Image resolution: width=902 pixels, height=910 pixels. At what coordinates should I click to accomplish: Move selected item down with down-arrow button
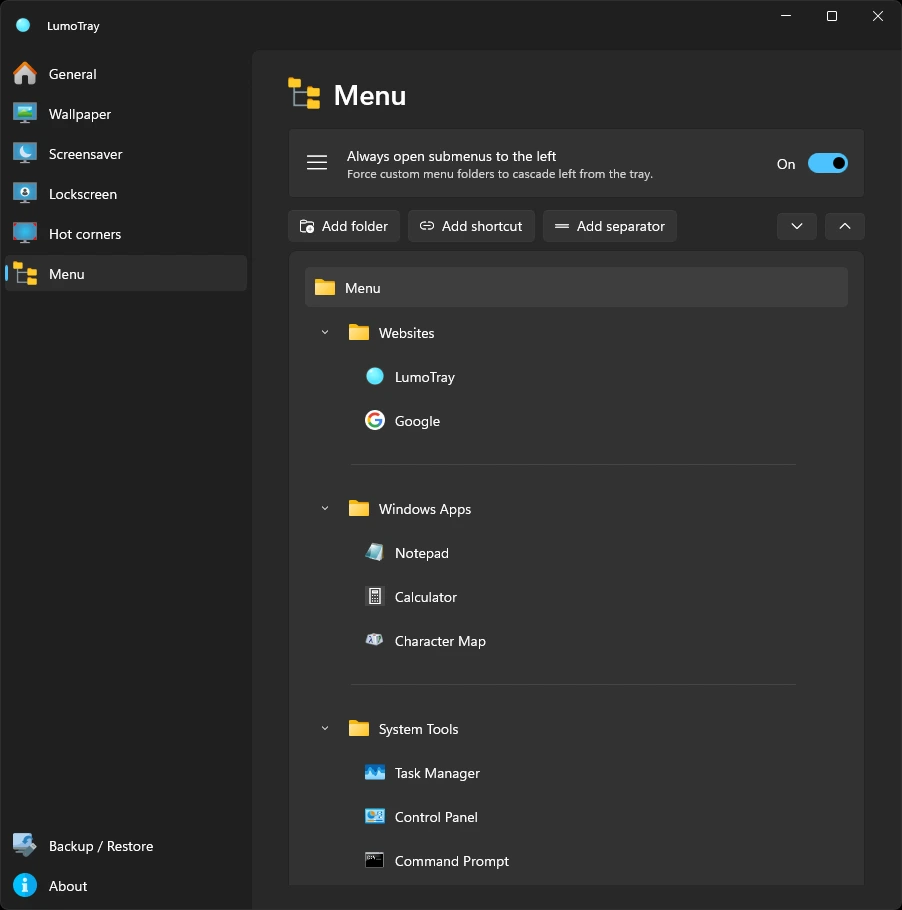(797, 226)
